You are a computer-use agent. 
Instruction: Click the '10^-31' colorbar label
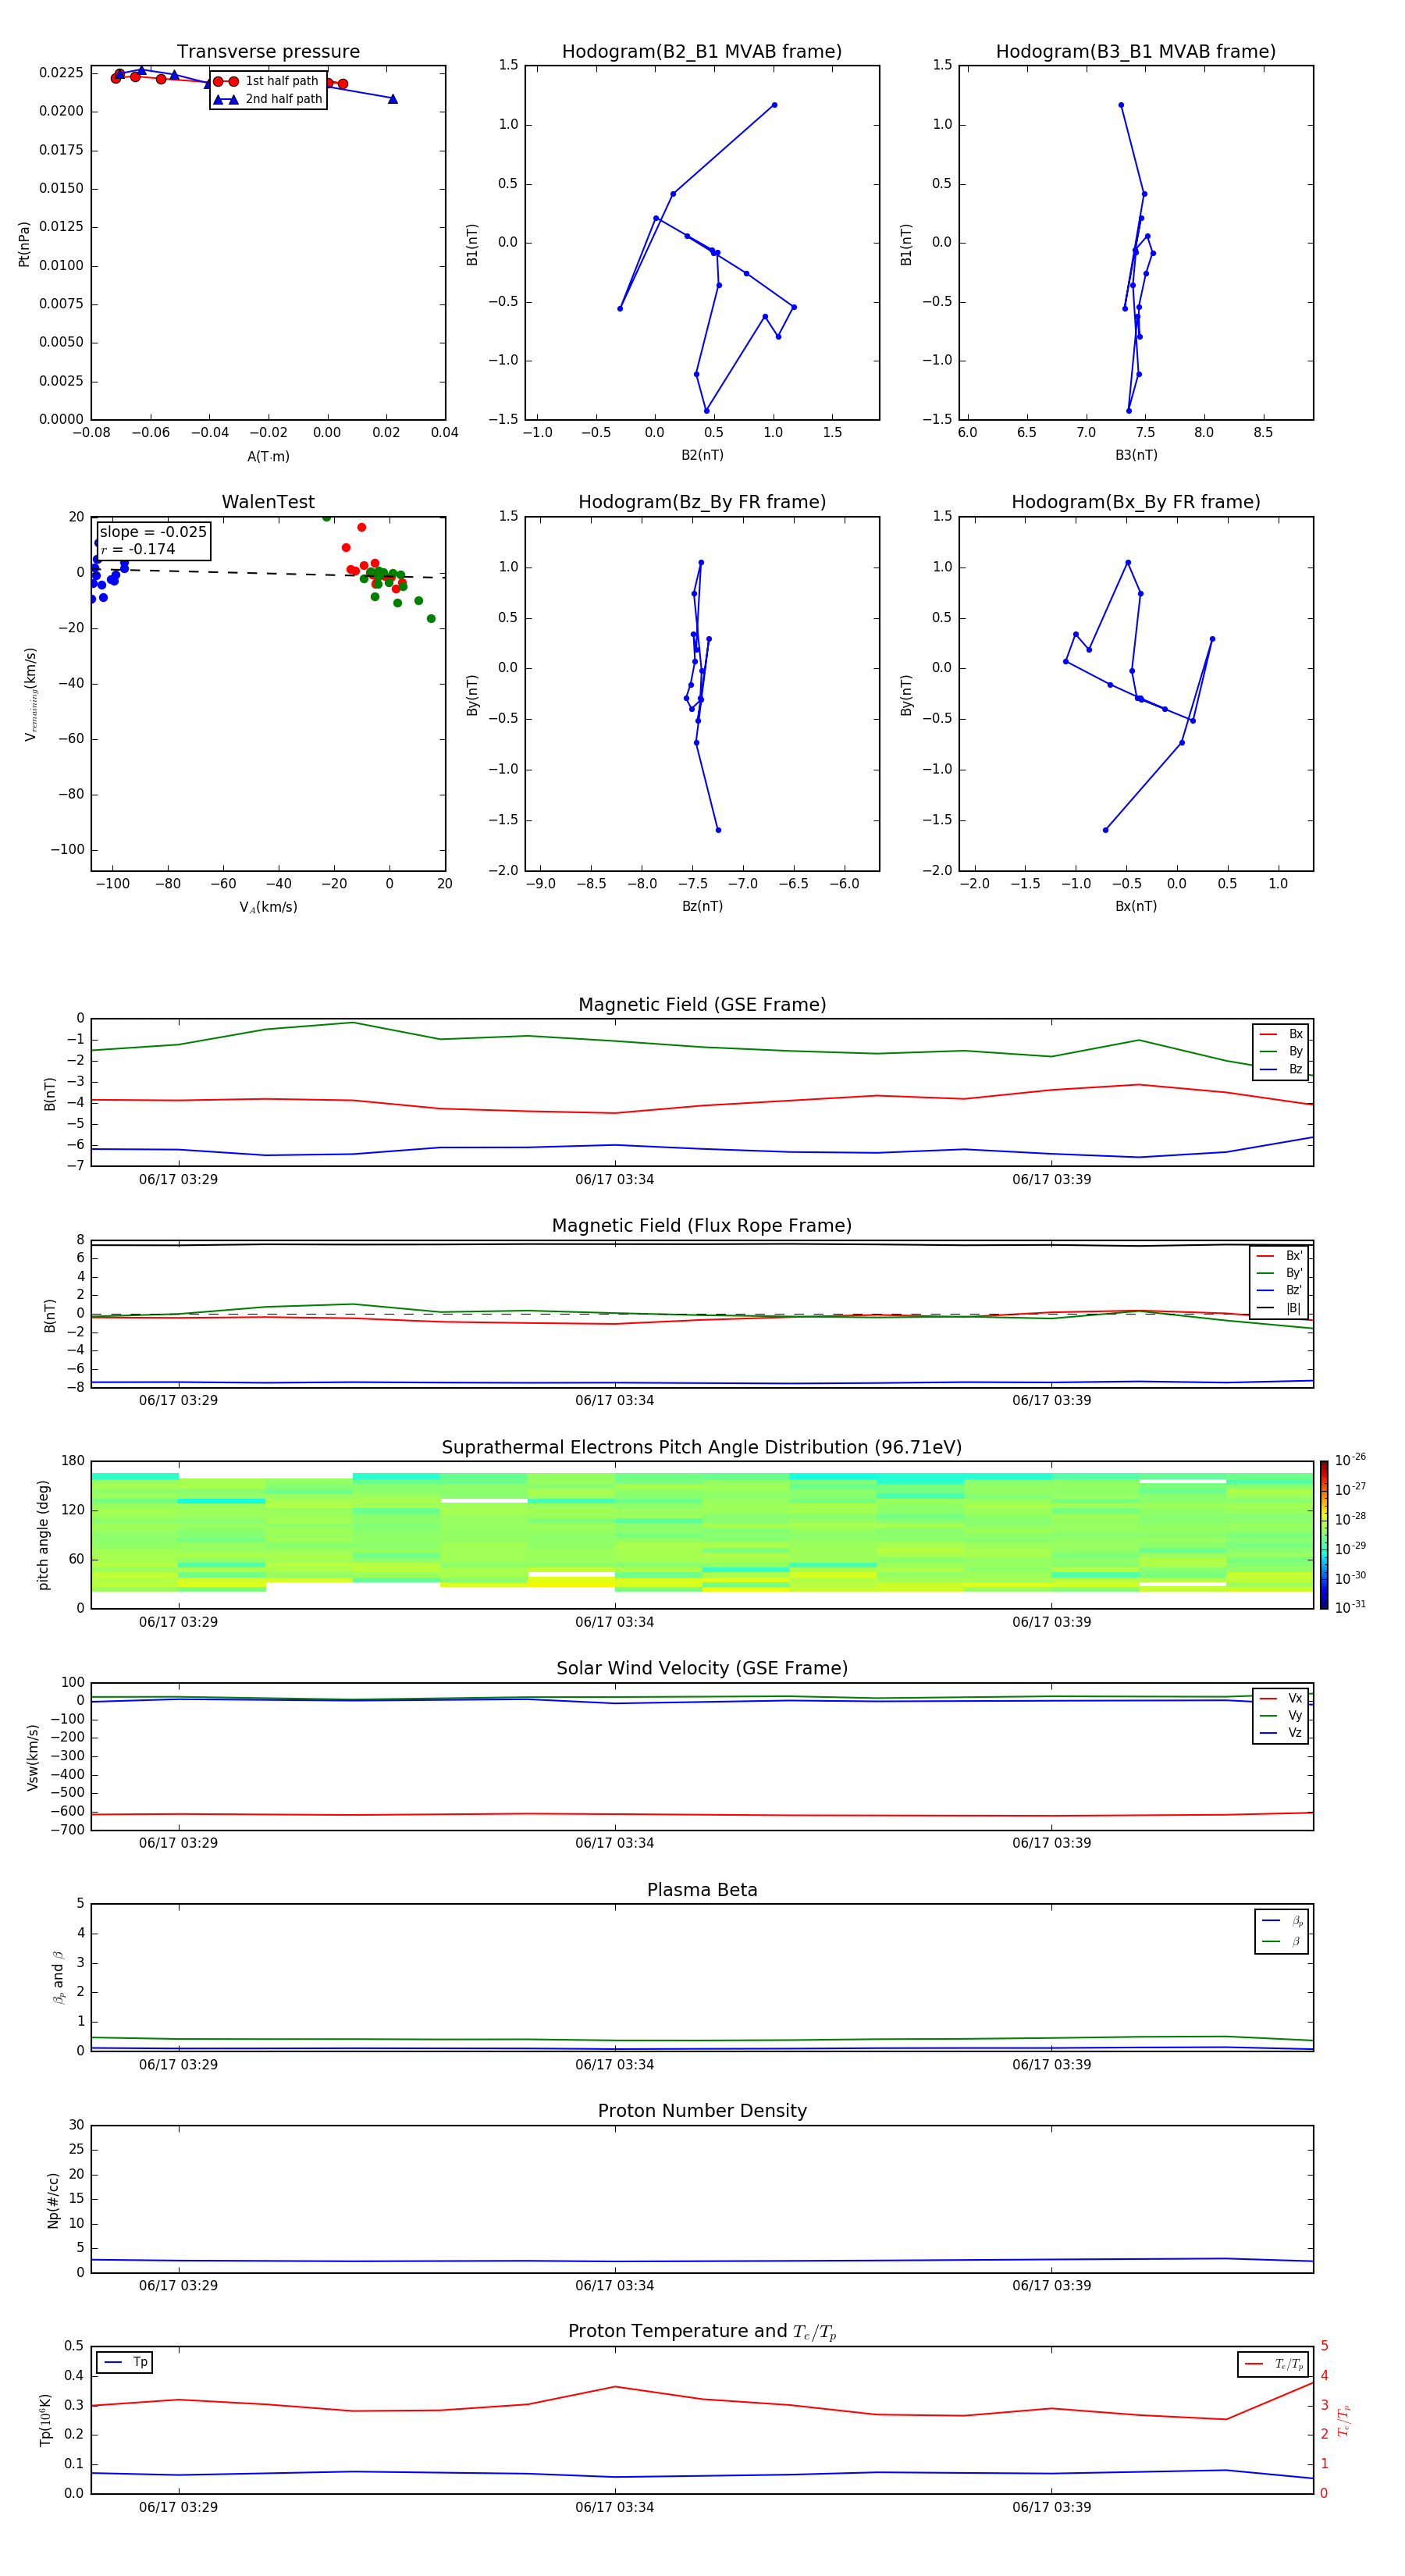1350,1607
